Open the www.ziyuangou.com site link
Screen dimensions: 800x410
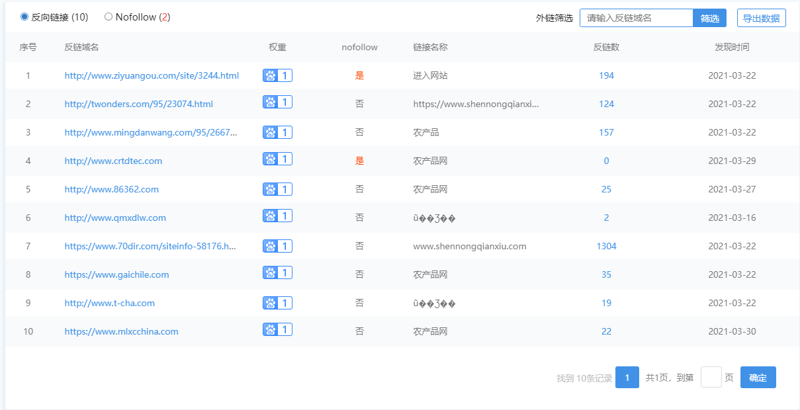click(x=151, y=75)
